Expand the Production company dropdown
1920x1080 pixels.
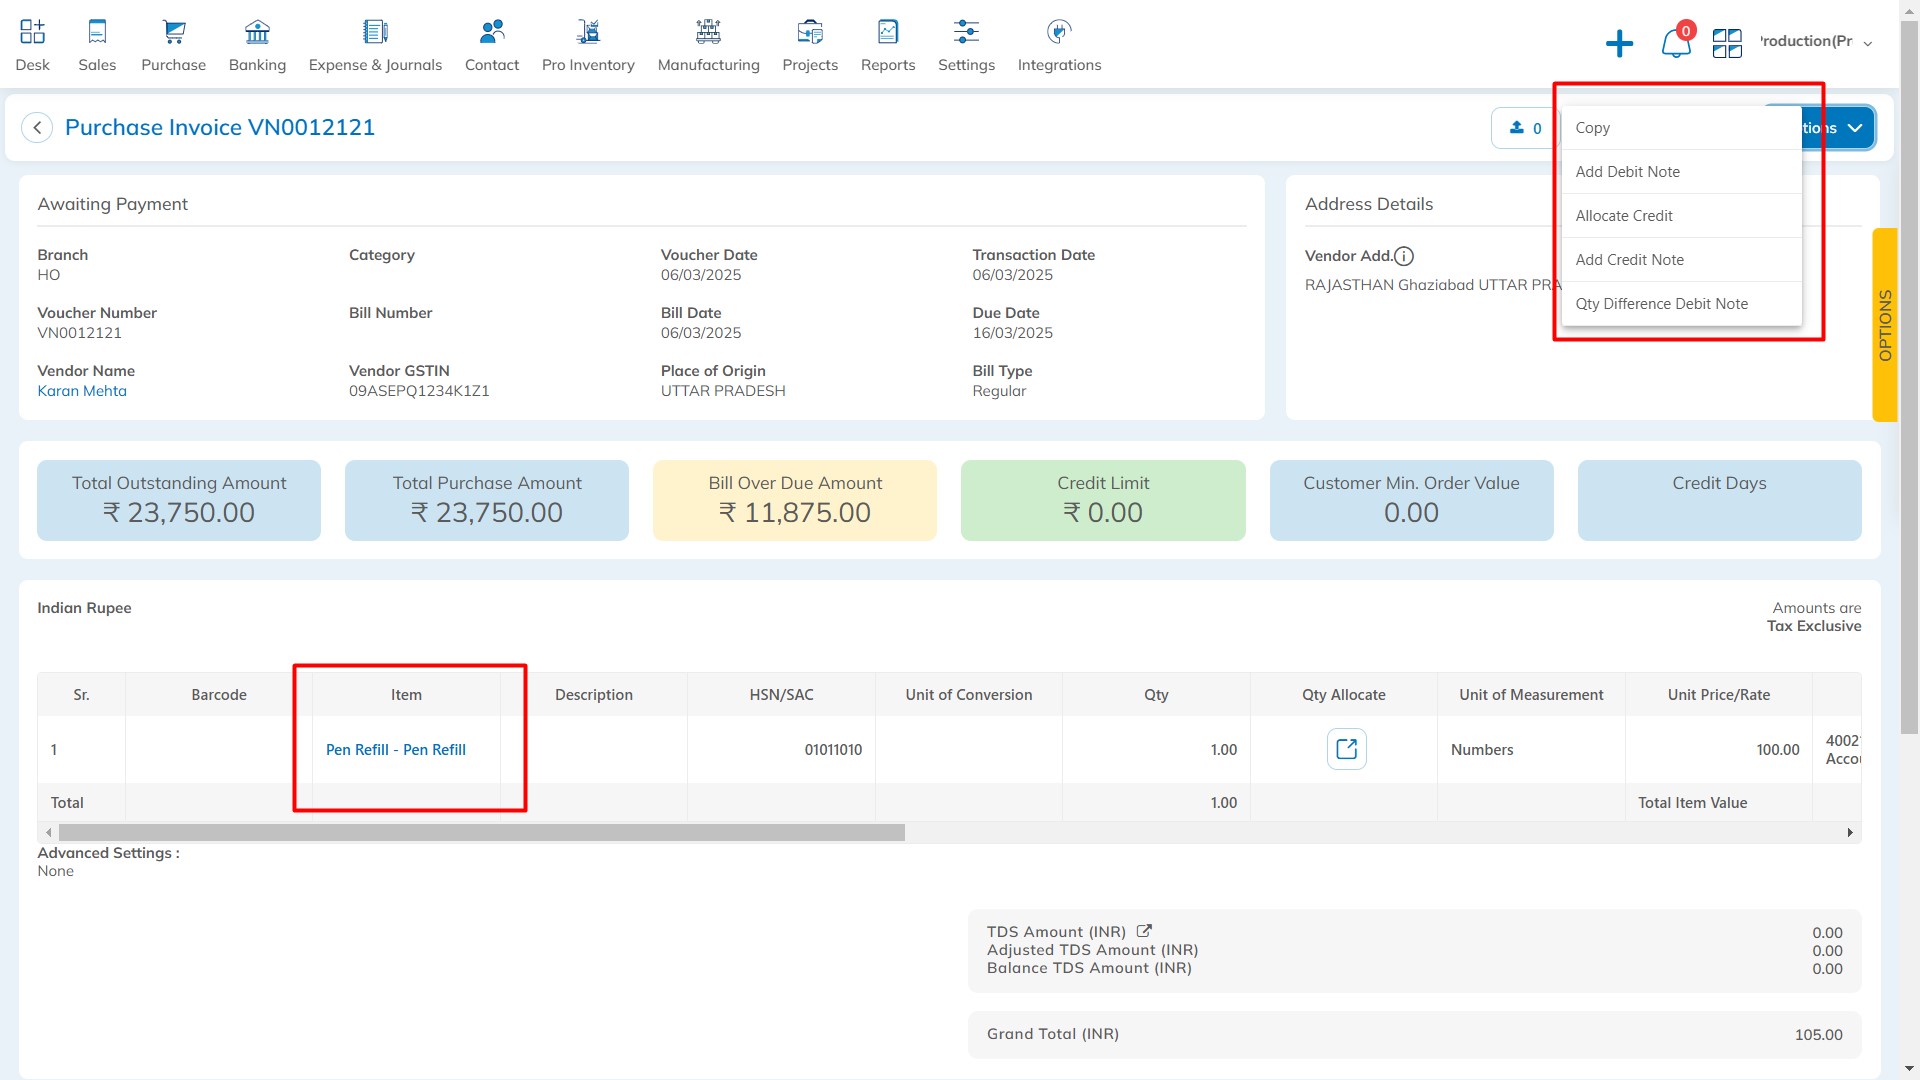click(1815, 42)
